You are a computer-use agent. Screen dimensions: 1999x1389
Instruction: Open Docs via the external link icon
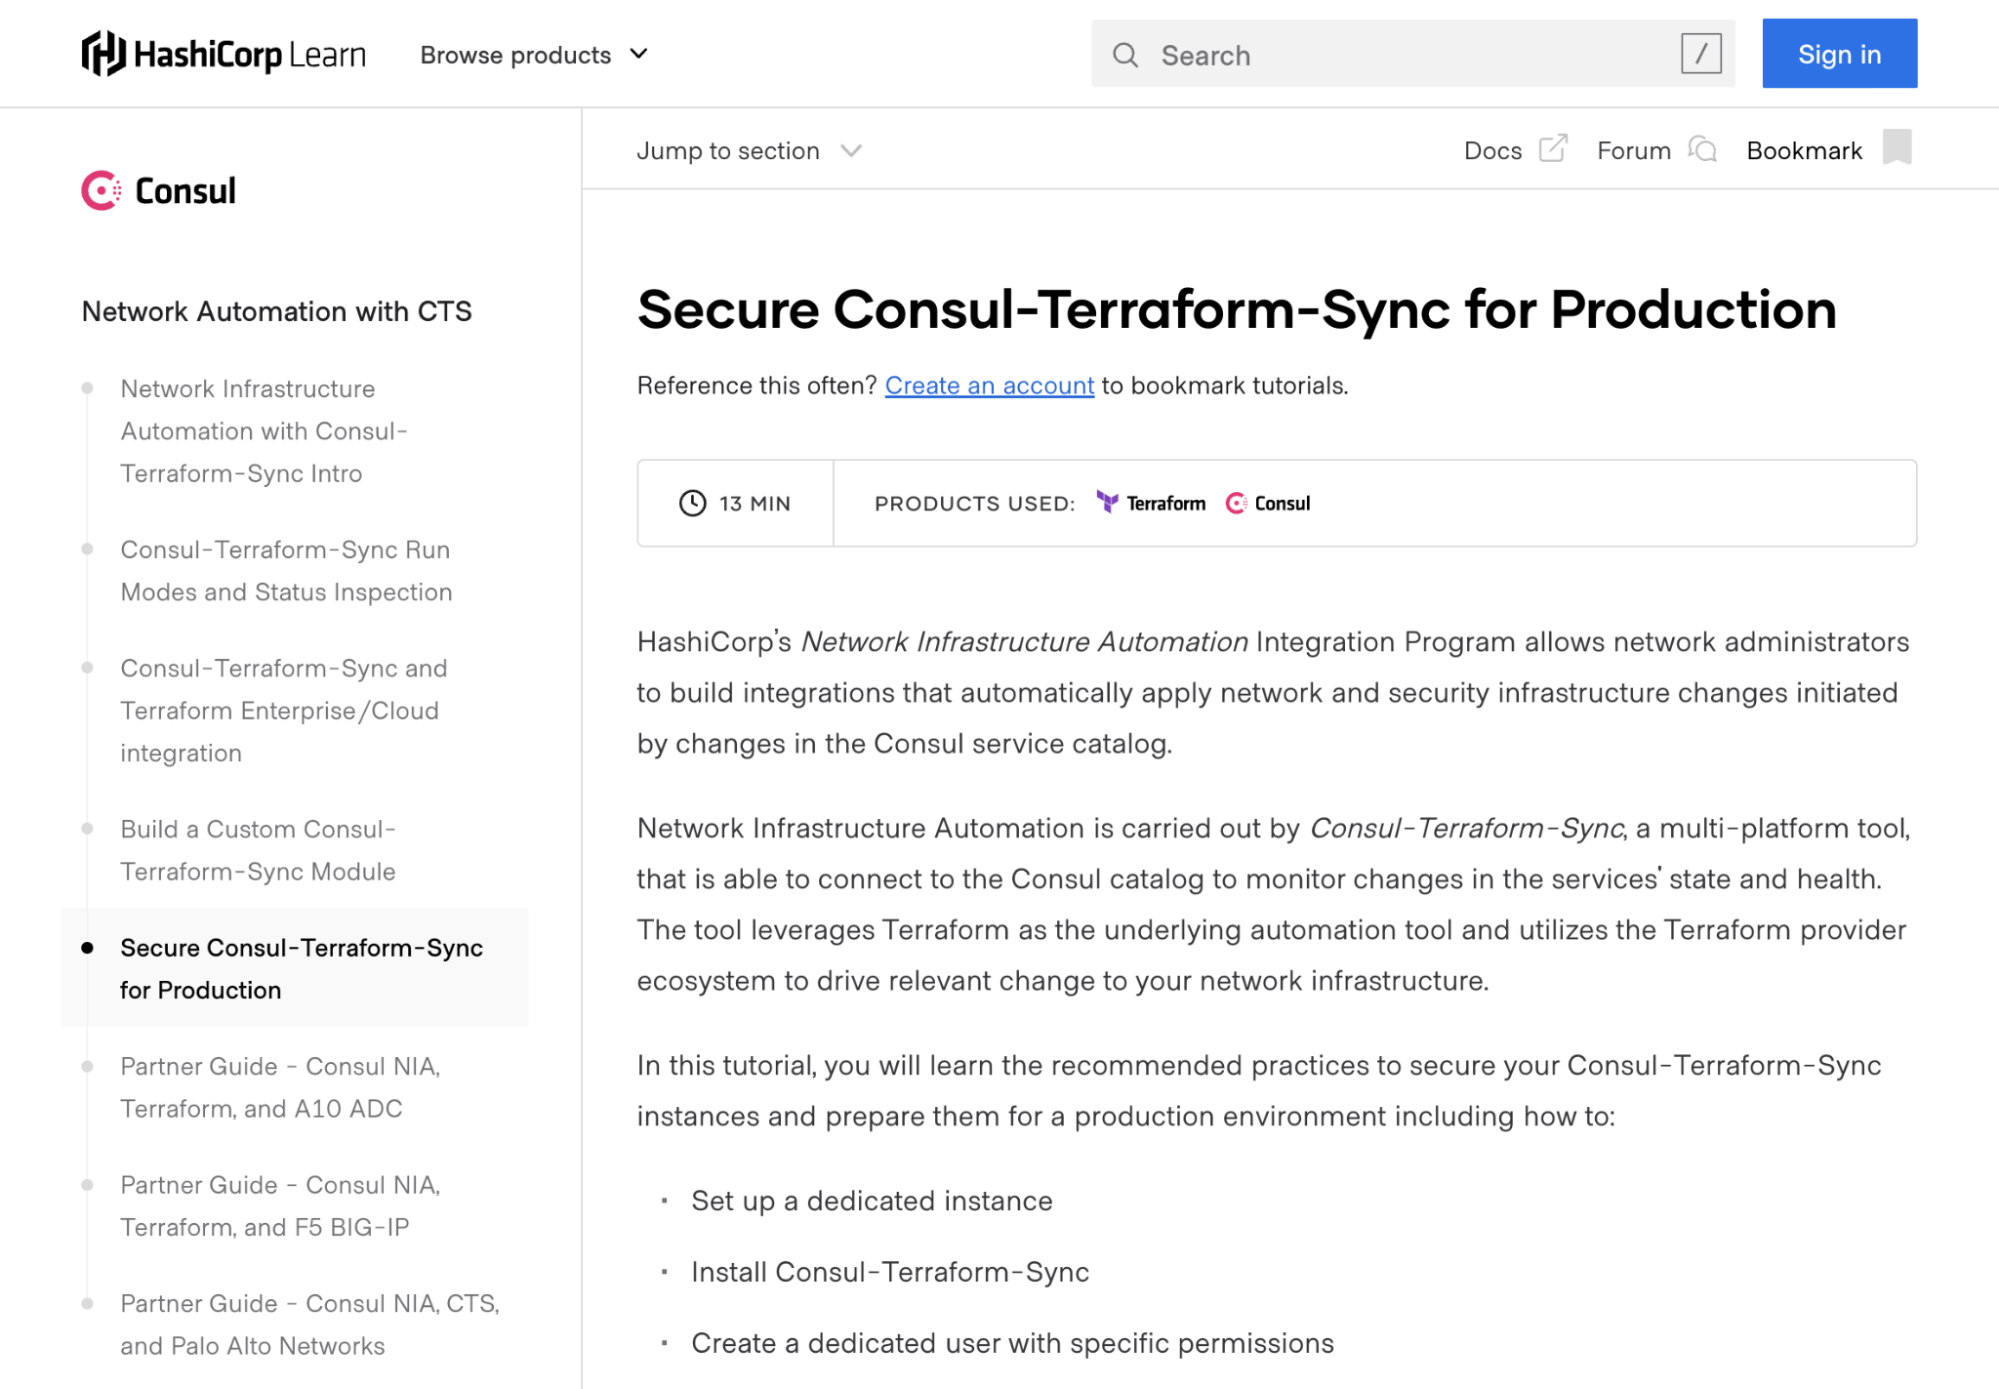coord(1551,148)
